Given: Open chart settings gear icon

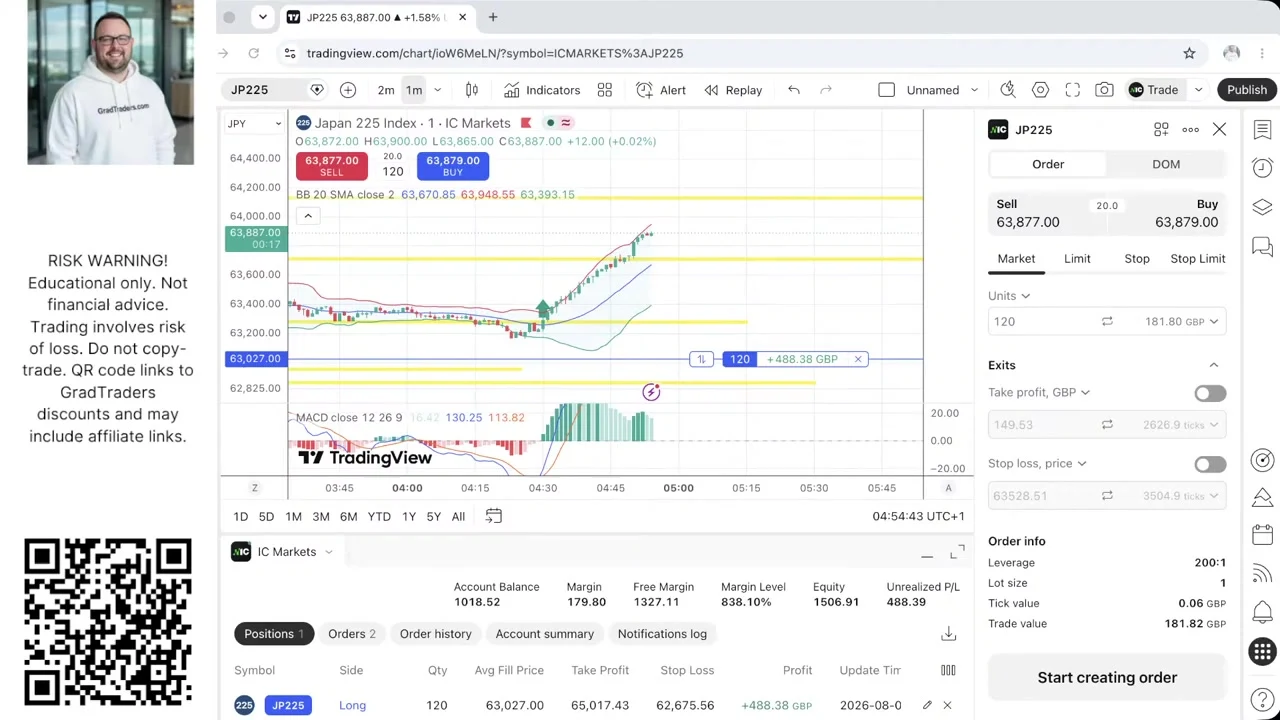Looking at the screenshot, I should coord(1040,90).
